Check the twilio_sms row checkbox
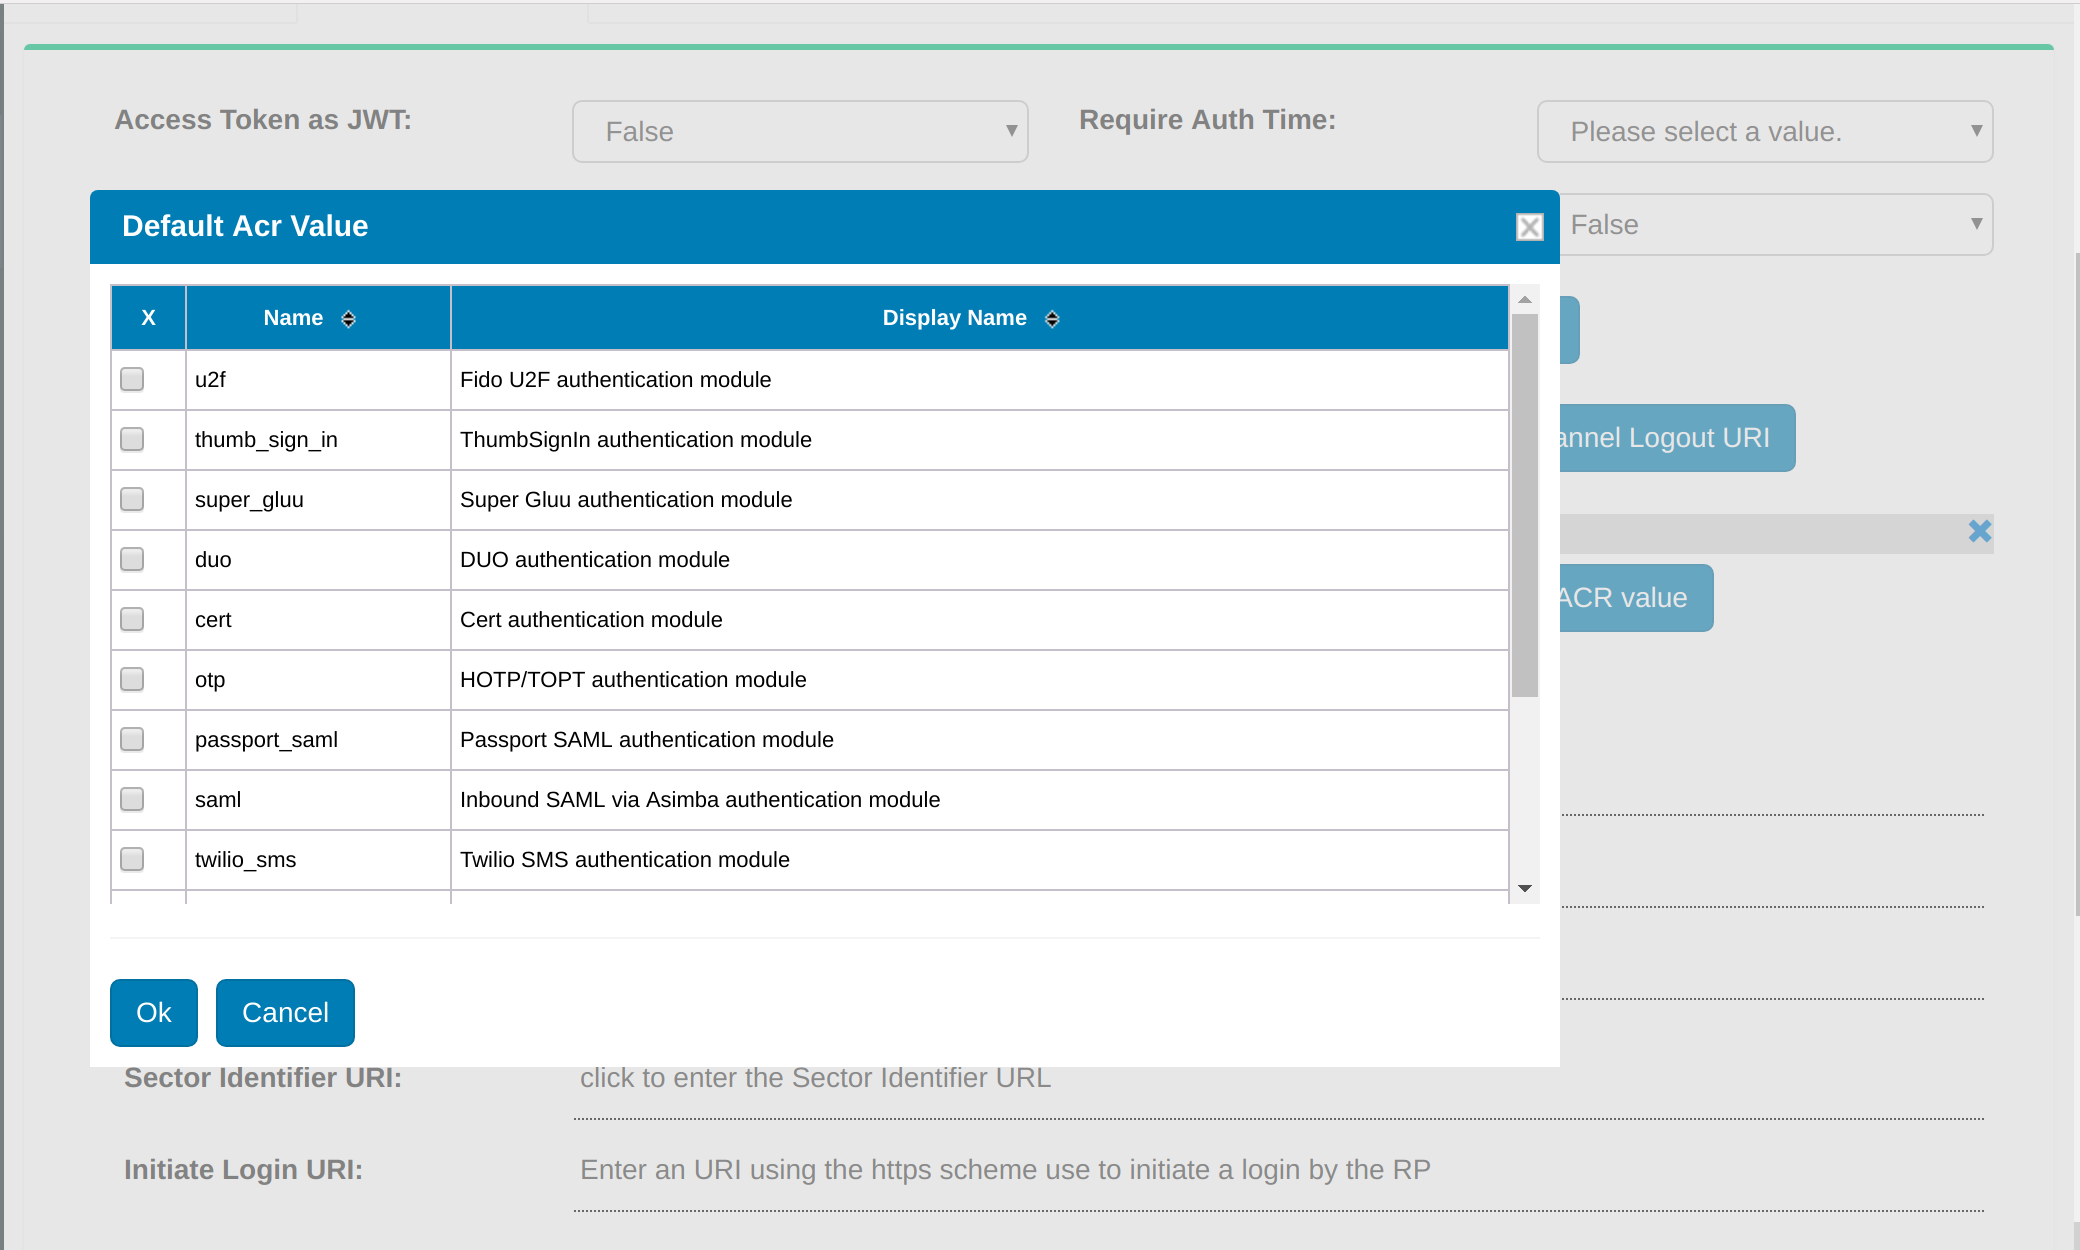Image resolution: width=2080 pixels, height=1250 pixels. (132, 860)
